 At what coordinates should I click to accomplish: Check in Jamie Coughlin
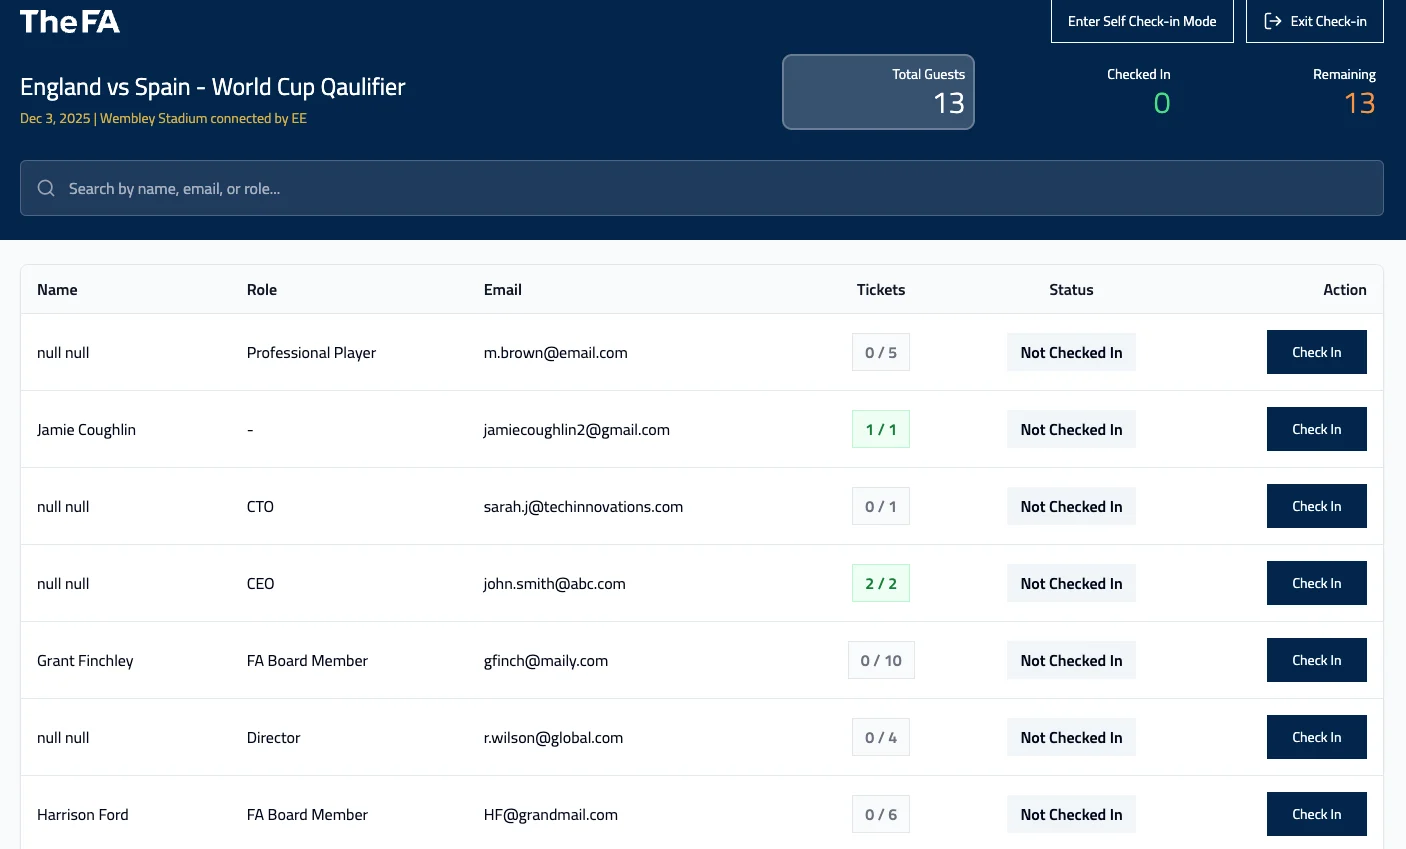pyautogui.click(x=1316, y=429)
